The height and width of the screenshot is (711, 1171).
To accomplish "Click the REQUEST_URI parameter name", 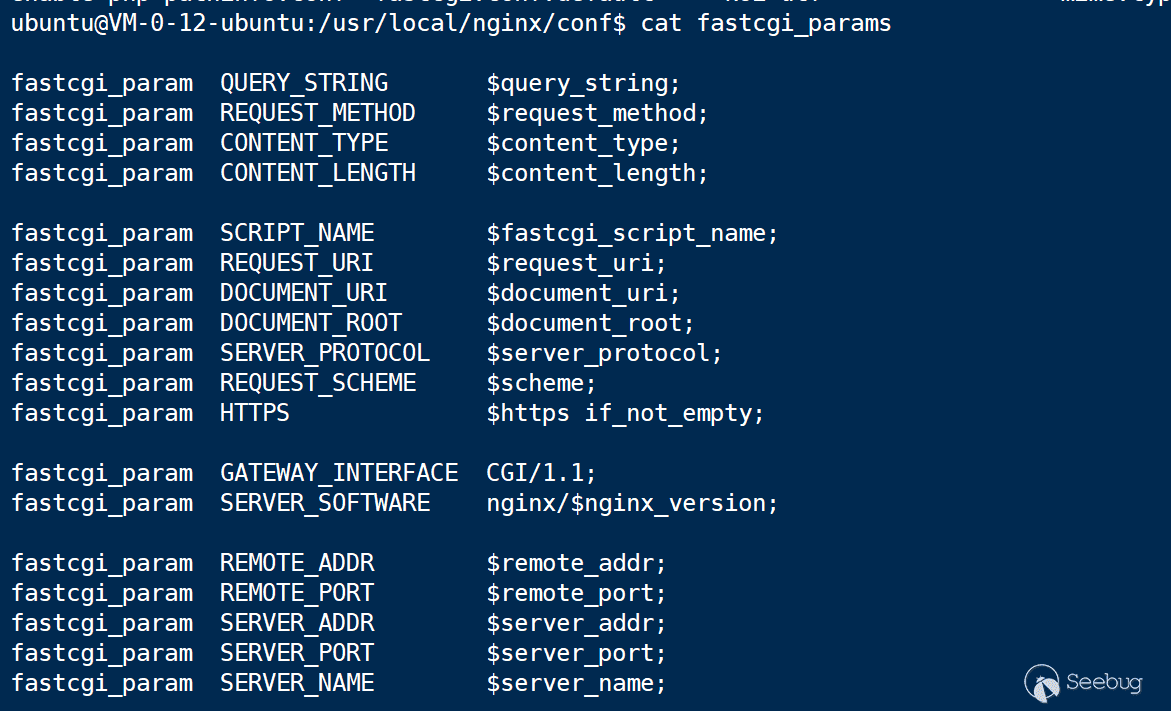I will (x=297, y=263).
